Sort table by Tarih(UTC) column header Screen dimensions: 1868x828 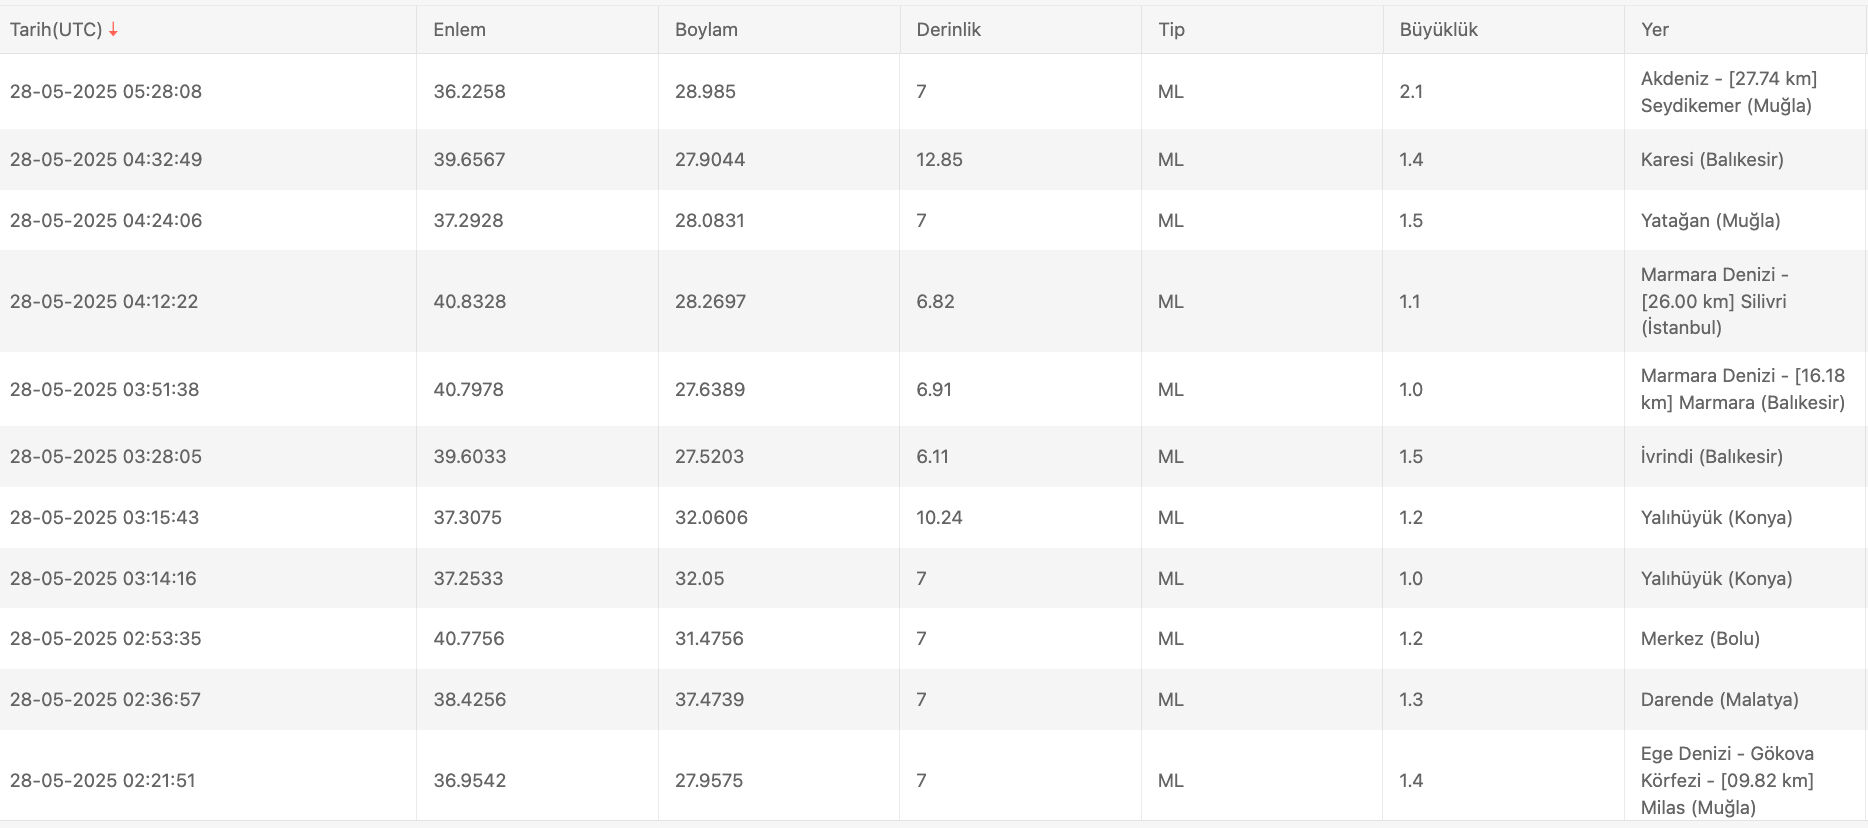coord(56,30)
